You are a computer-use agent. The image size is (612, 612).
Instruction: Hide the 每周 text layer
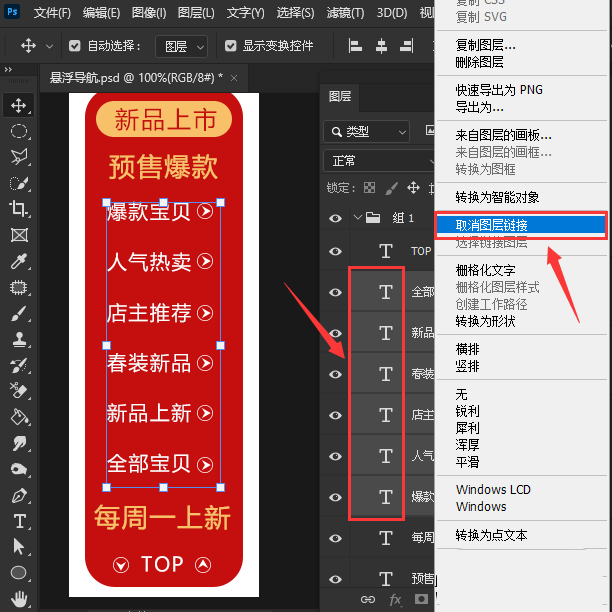tap(335, 538)
